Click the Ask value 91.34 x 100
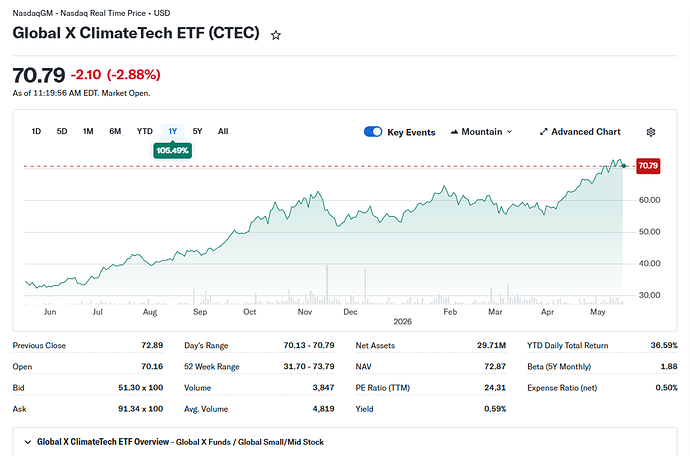The image size is (690, 456). (x=140, y=408)
